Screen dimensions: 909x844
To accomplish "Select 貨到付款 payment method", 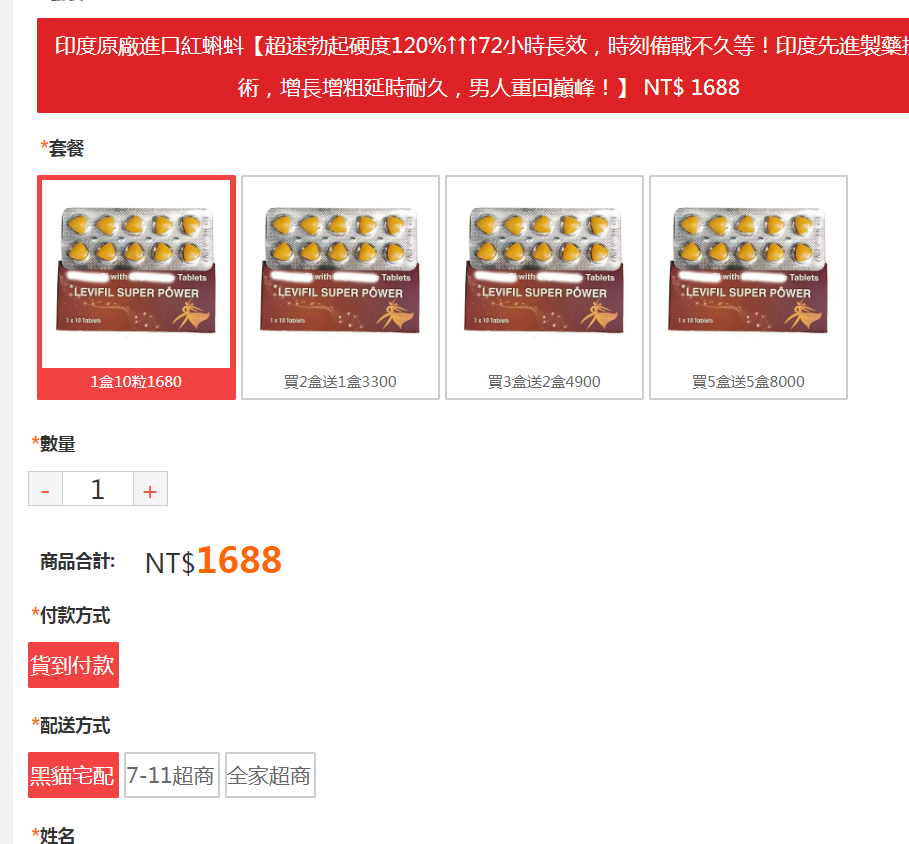I will (73, 665).
